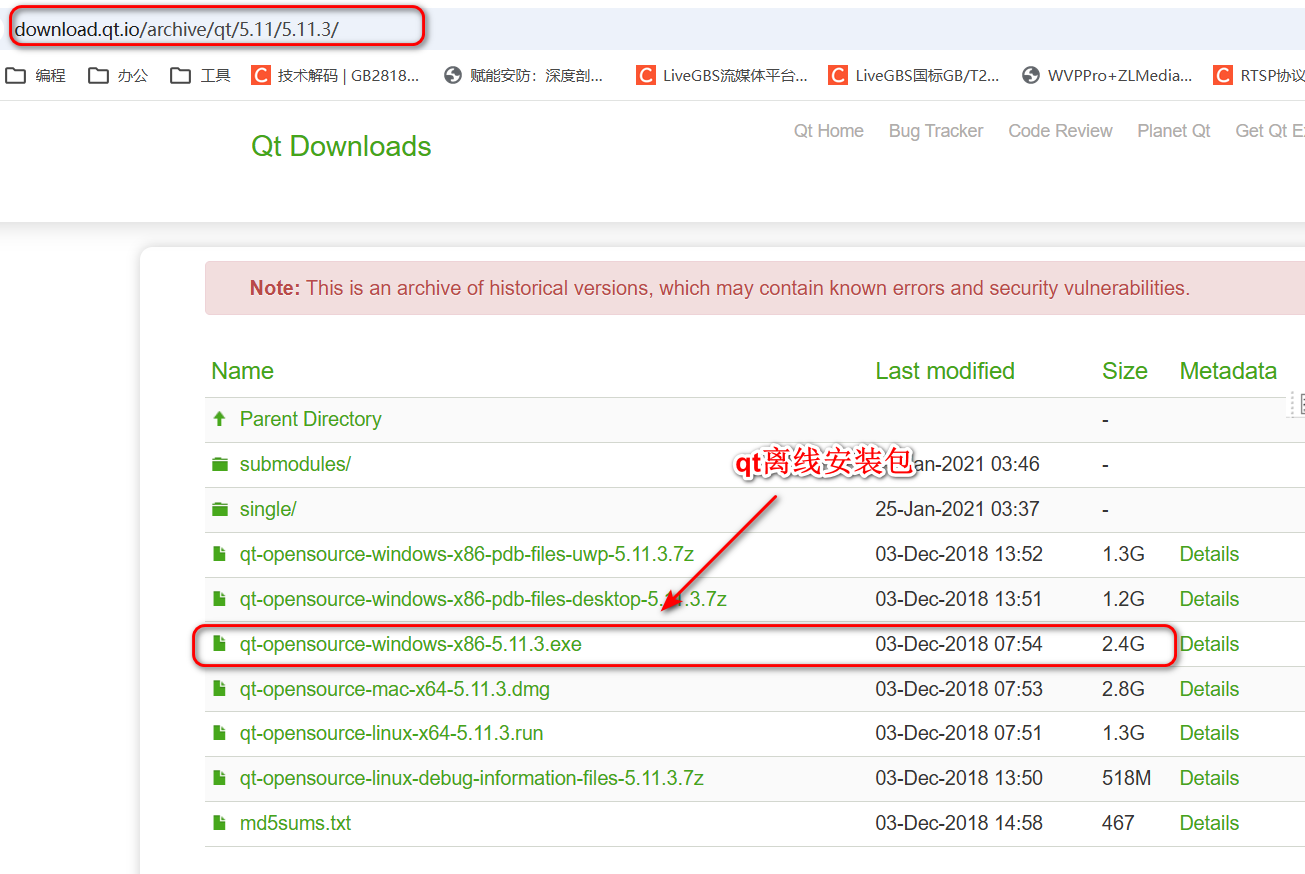Viewport: 1305px width, 874px height.
Task: Click file icon beside pdb-files-uwp 7z
Action: [x=220, y=554]
